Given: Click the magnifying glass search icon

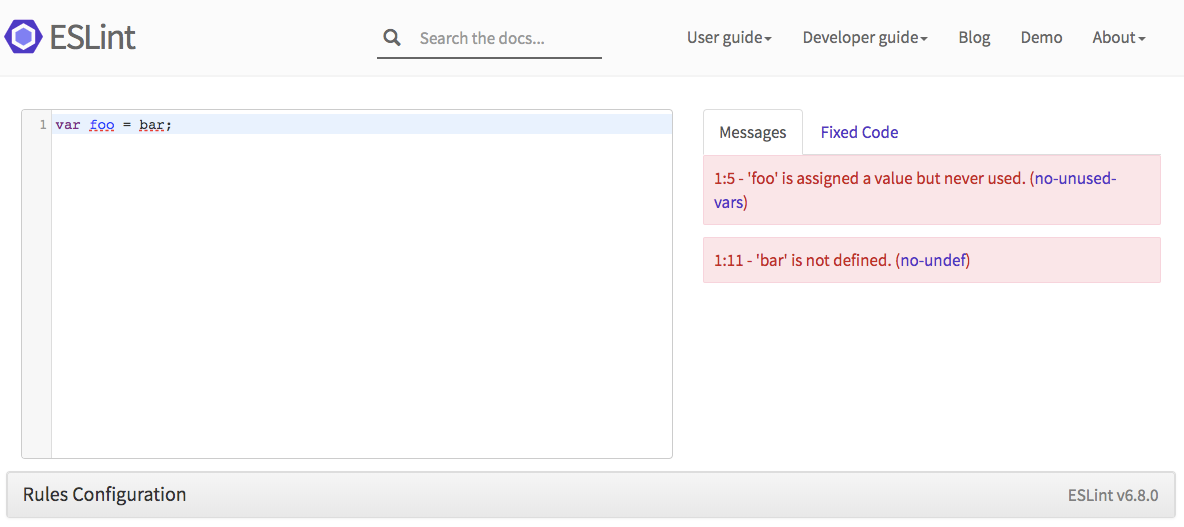Looking at the screenshot, I should pyautogui.click(x=392, y=38).
